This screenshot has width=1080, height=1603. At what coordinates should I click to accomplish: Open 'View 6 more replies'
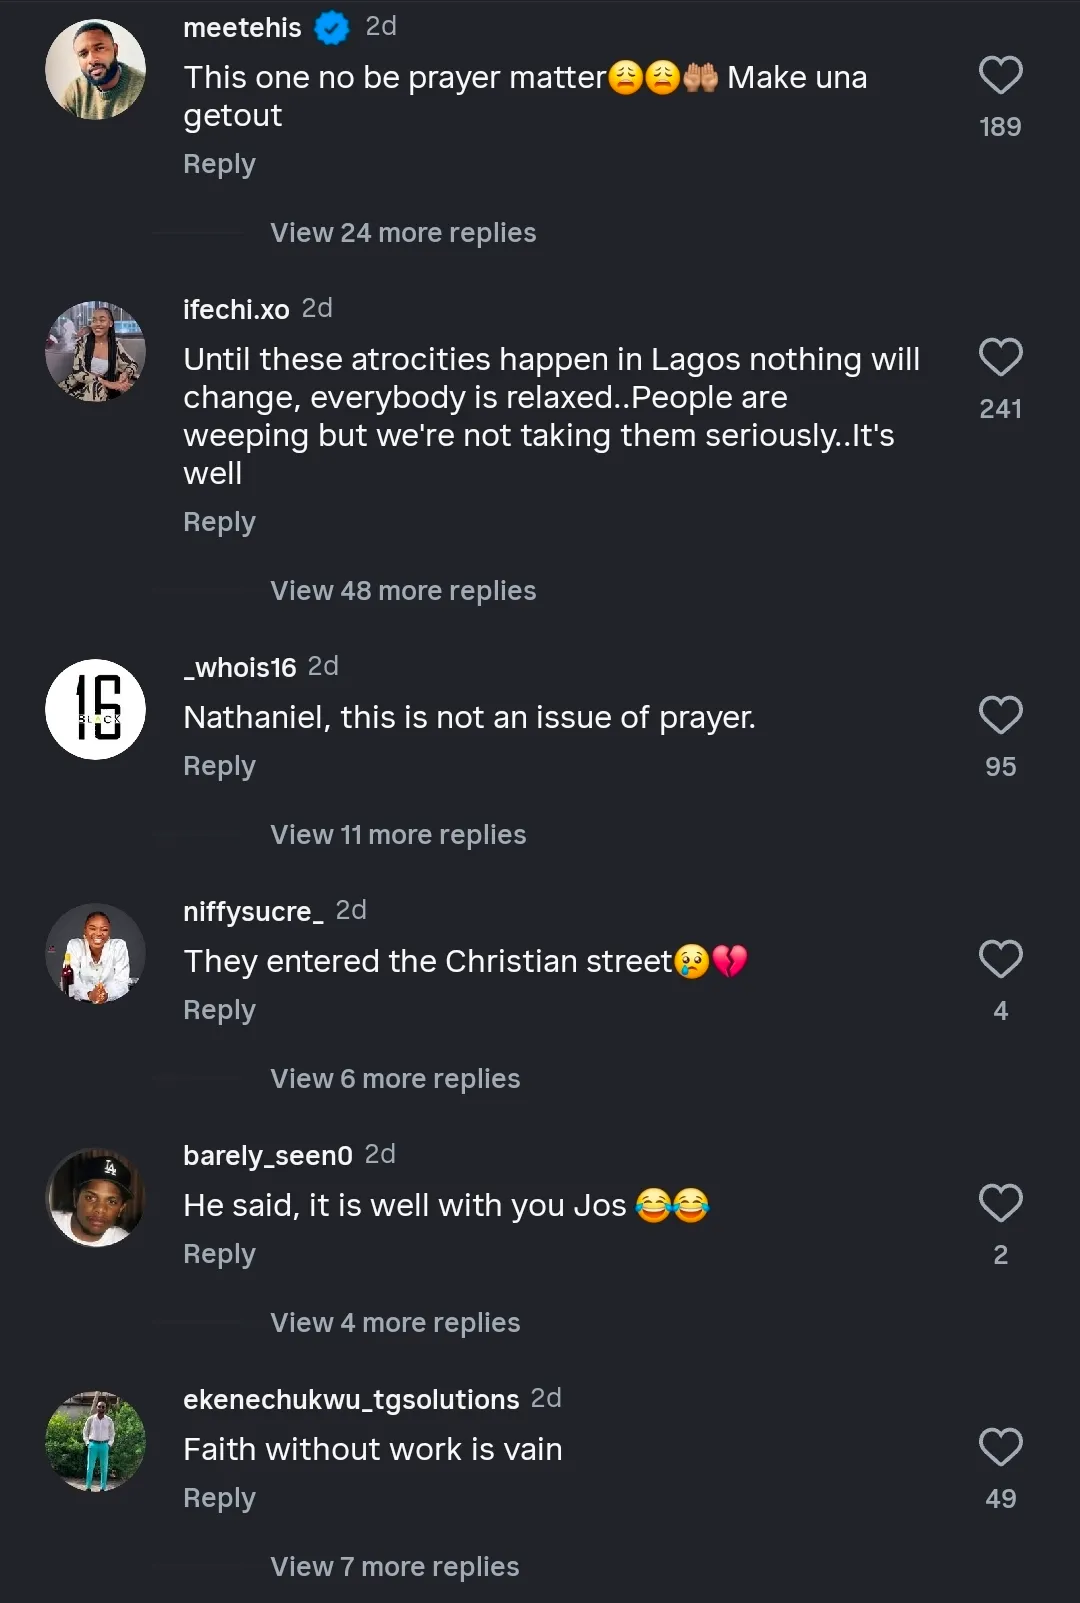(x=395, y=1079)
